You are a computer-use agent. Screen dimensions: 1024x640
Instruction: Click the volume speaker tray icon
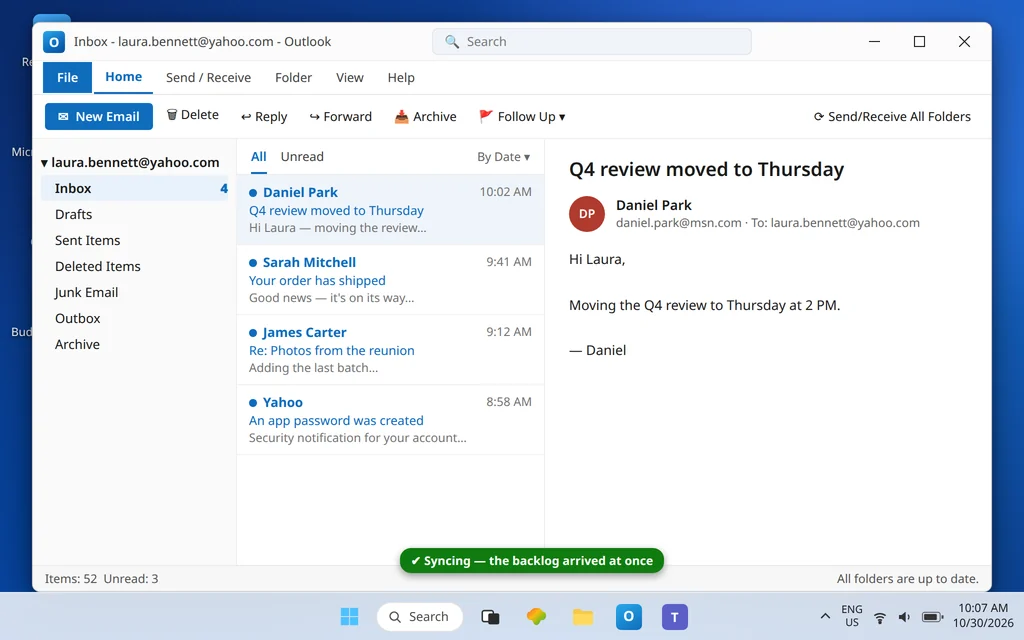coord(904,617)
